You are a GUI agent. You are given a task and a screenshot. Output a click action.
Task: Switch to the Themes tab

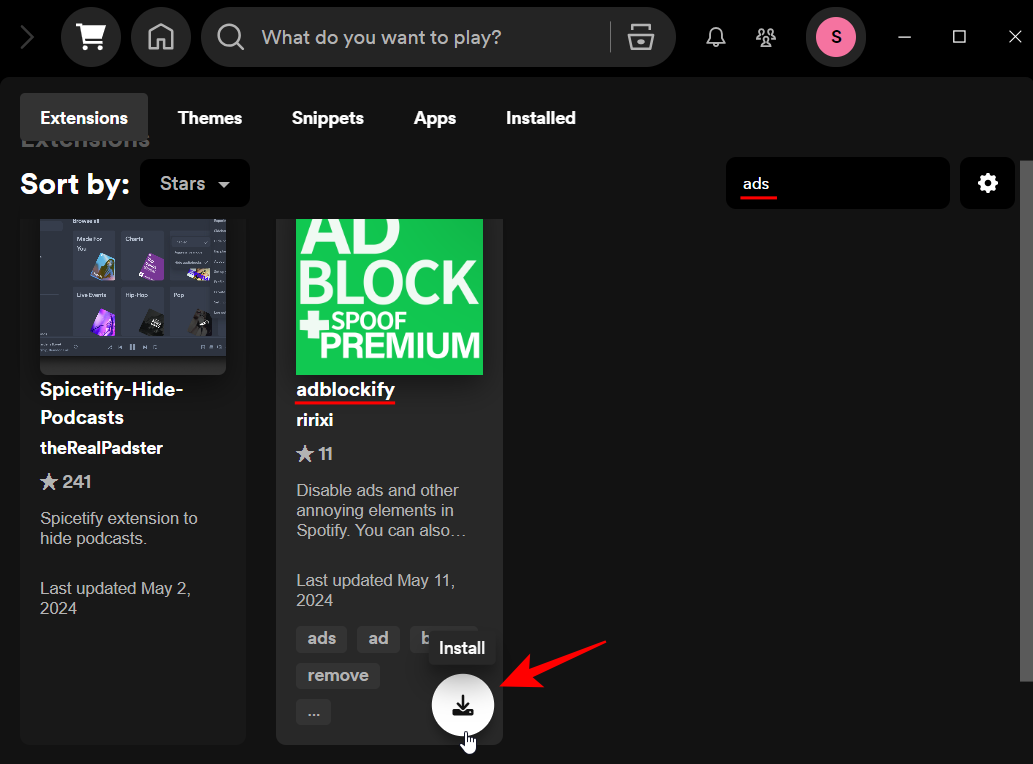[210, 118]
